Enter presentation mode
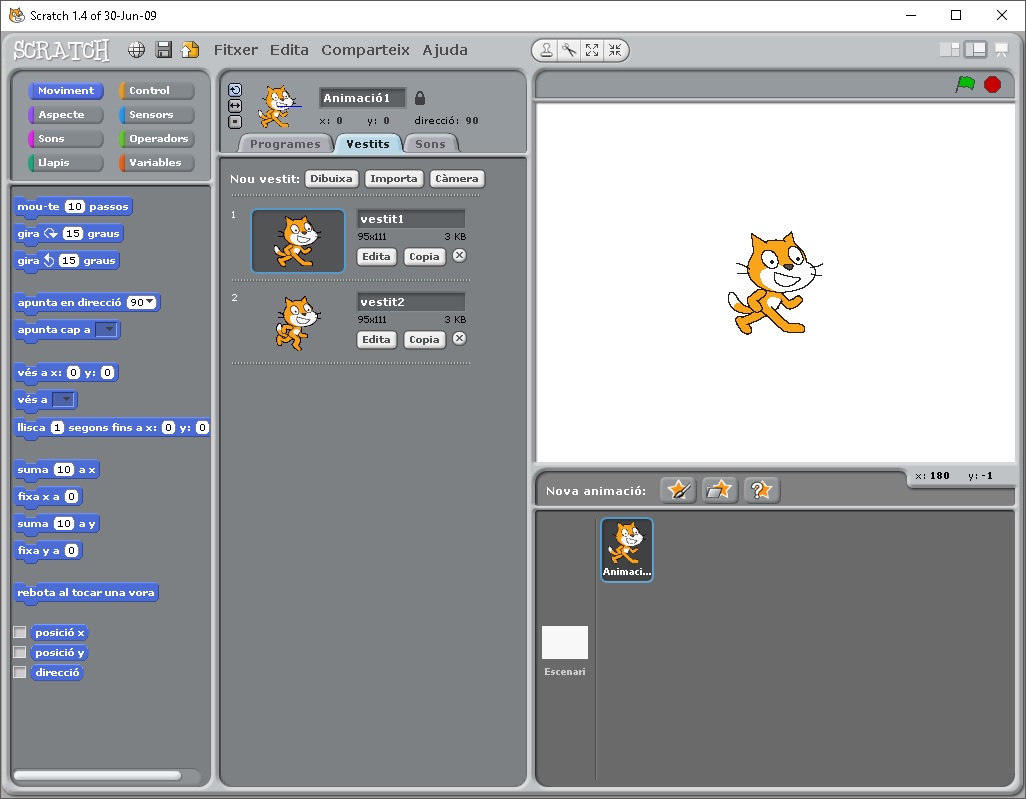Image resolution: width=1026 pixels, height=799 pixels. (x=1002, y=50)
